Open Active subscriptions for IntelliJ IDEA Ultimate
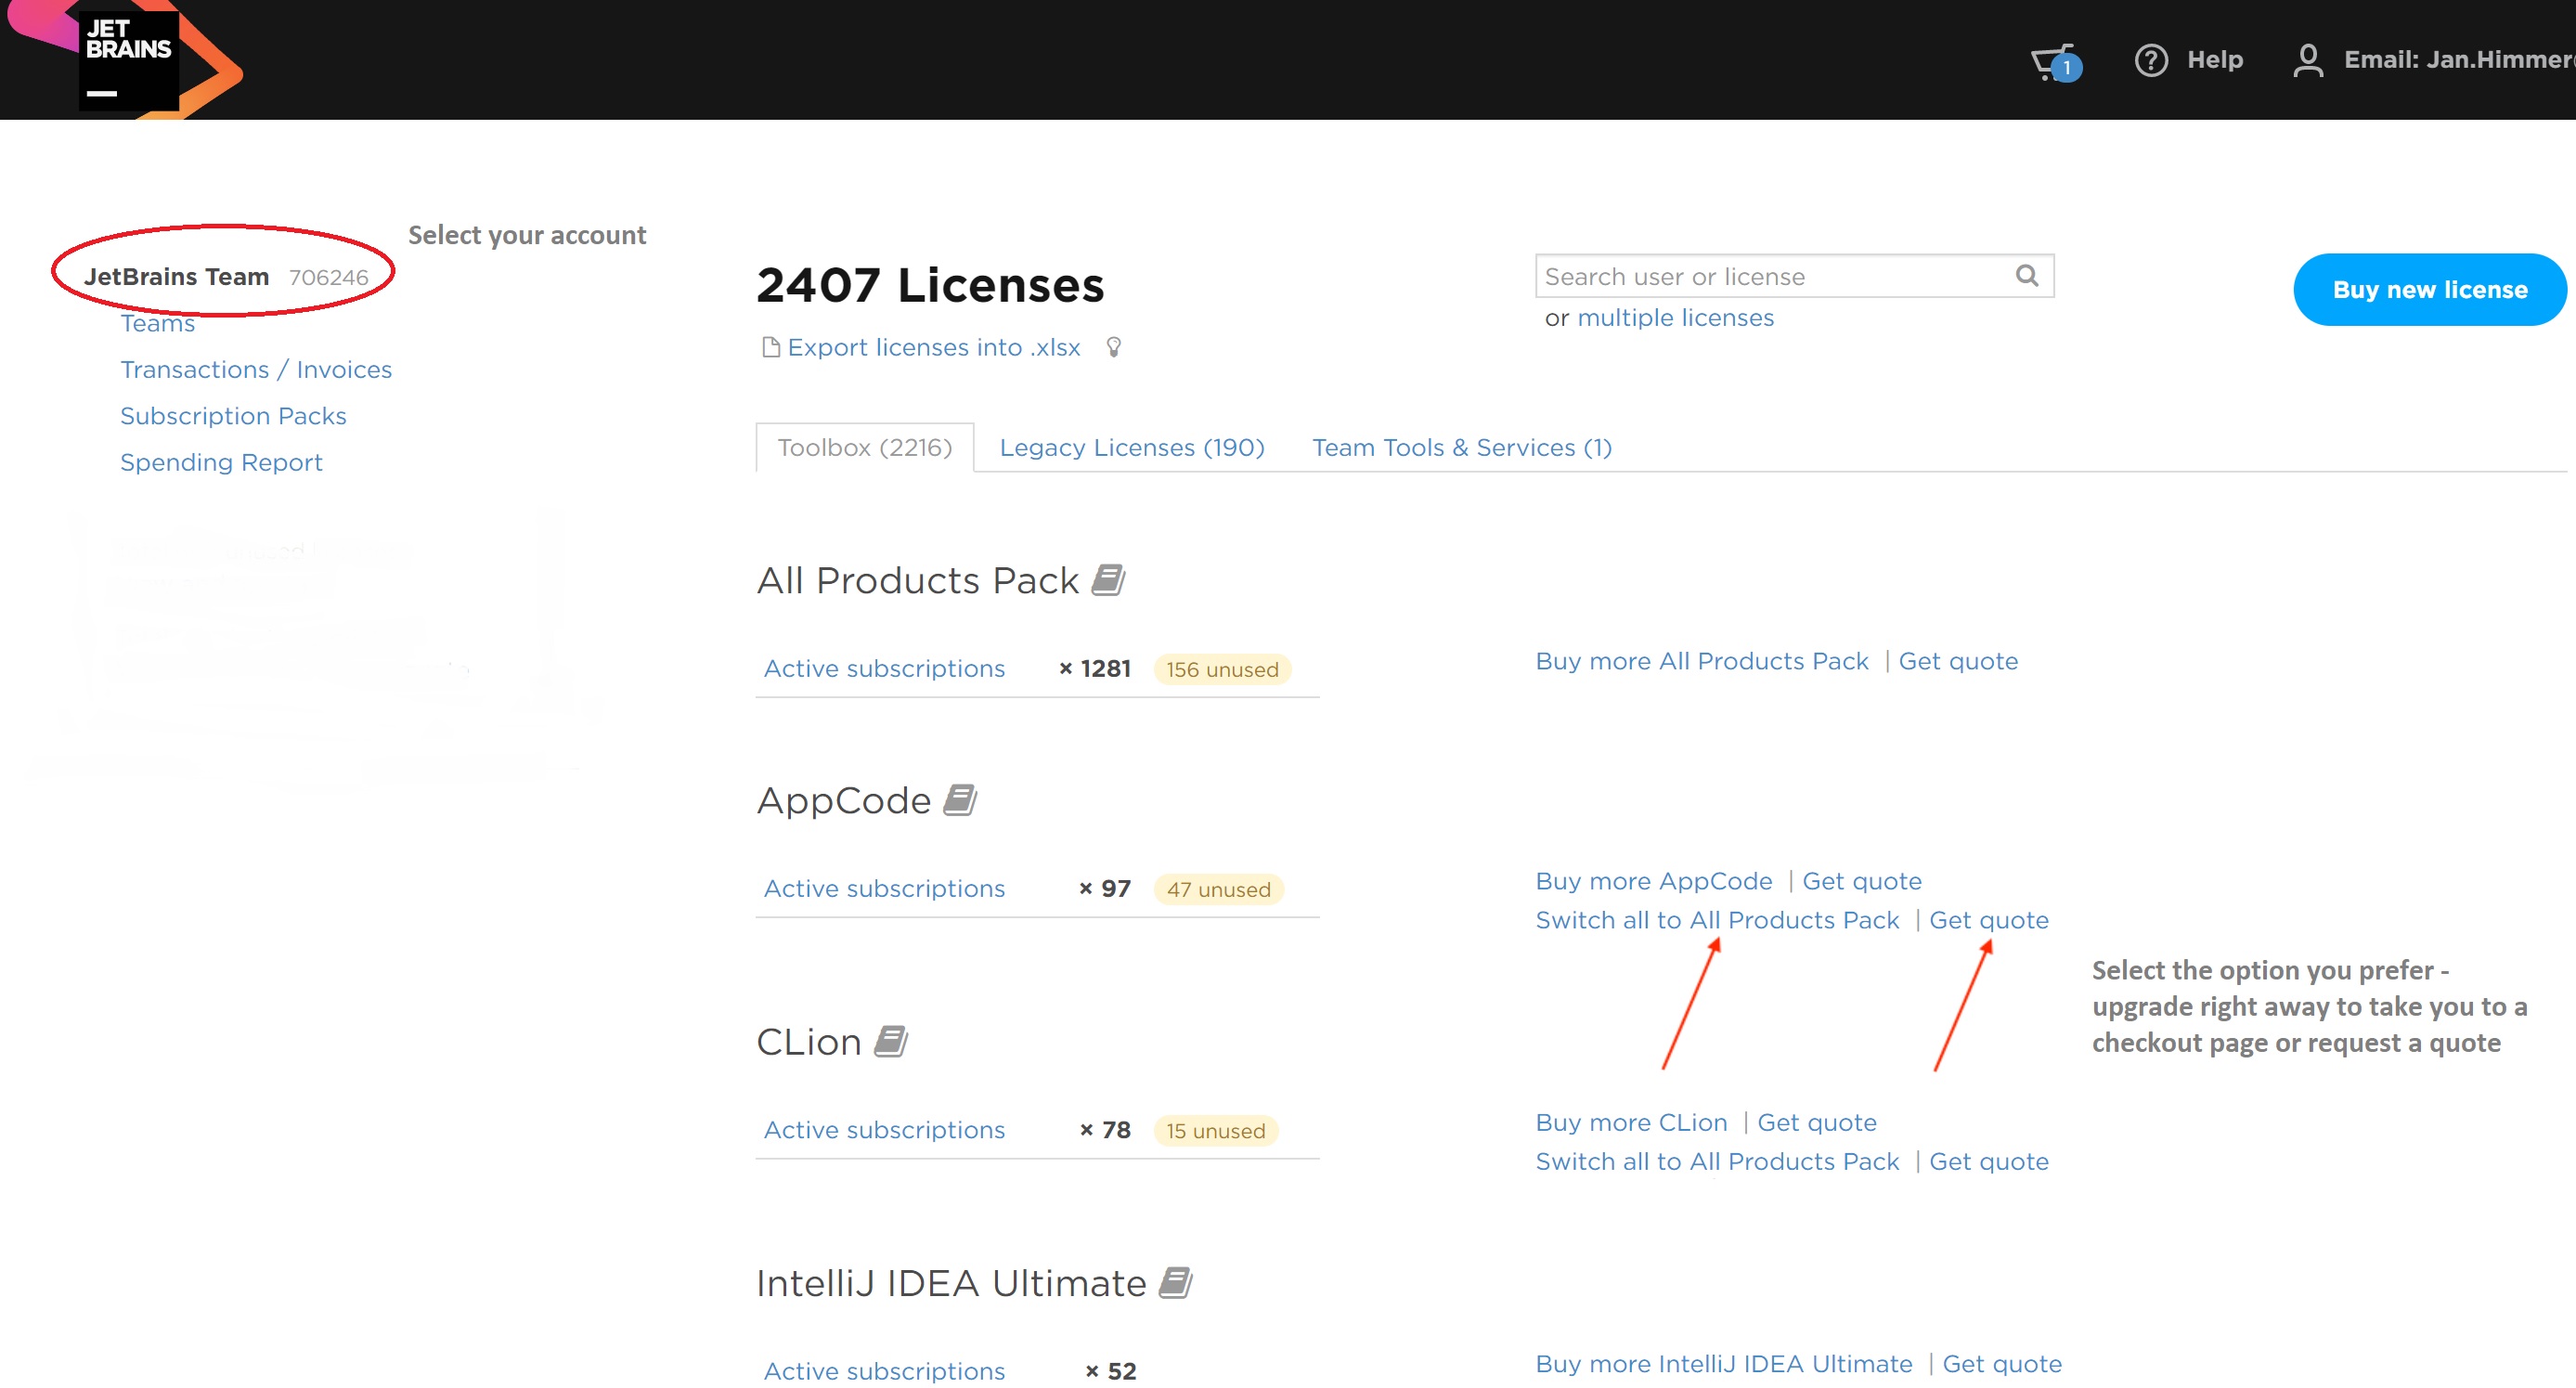This screenshot has width=2576, height=1388. click(x=884, y=1370)
